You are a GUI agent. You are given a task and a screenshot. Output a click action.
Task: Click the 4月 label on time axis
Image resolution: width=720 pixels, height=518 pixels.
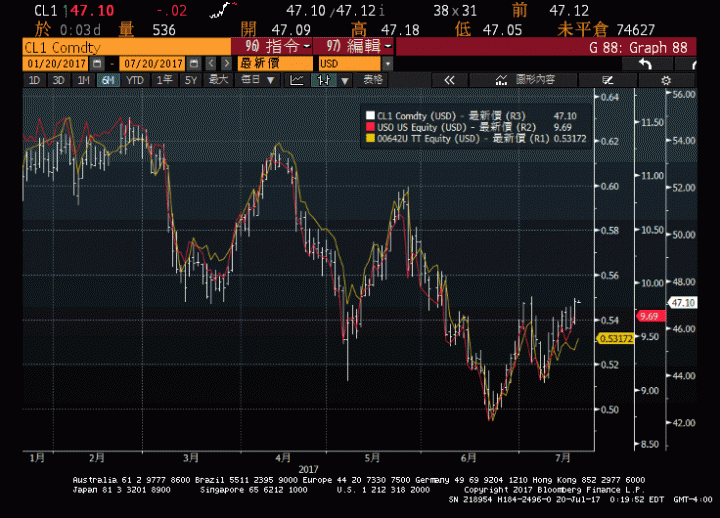(283, 457)
